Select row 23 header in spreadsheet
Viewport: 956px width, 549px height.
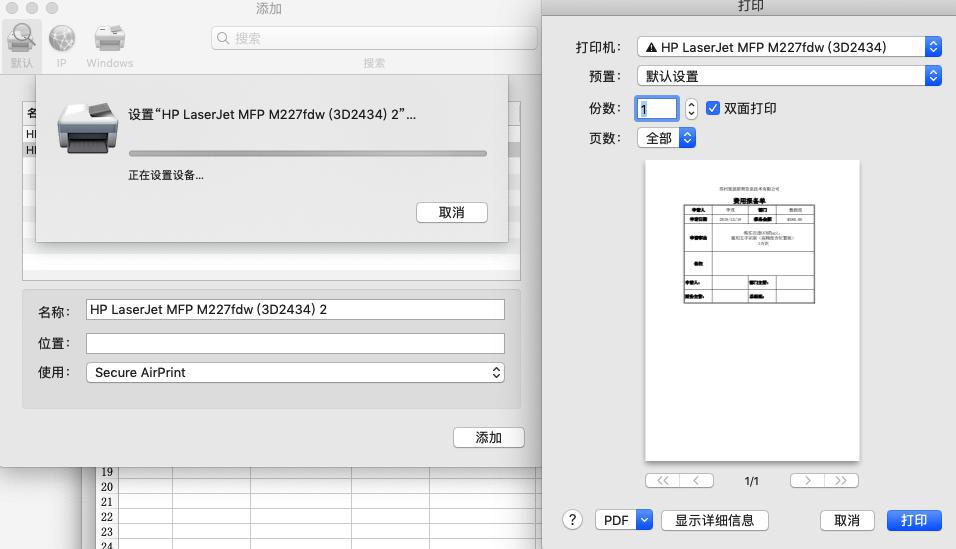click(x=107, y=531)
